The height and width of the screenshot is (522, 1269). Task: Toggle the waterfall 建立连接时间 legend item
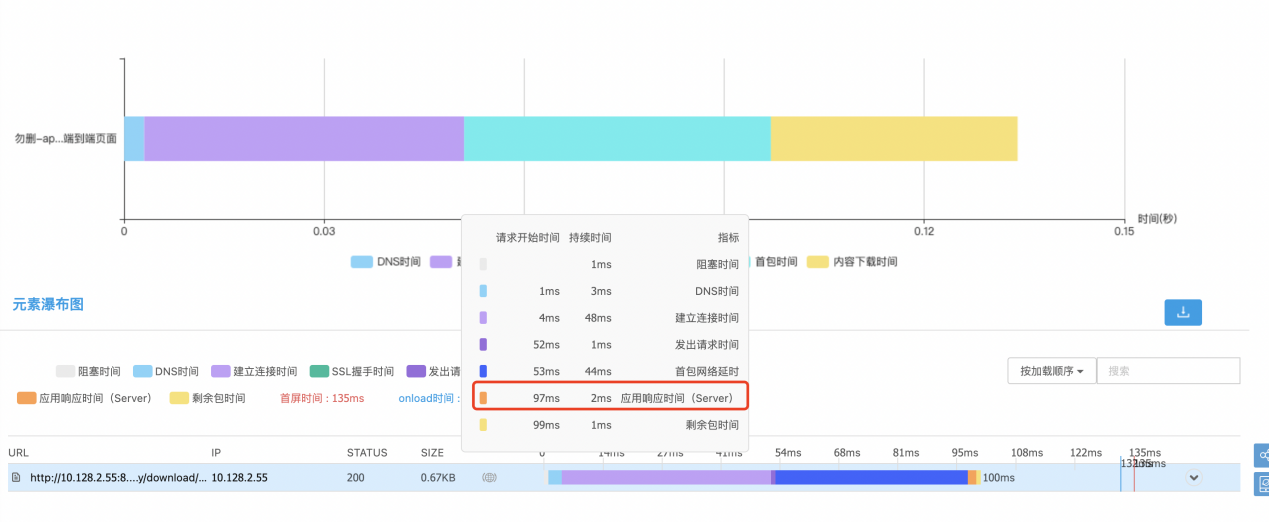click(253, 372)
